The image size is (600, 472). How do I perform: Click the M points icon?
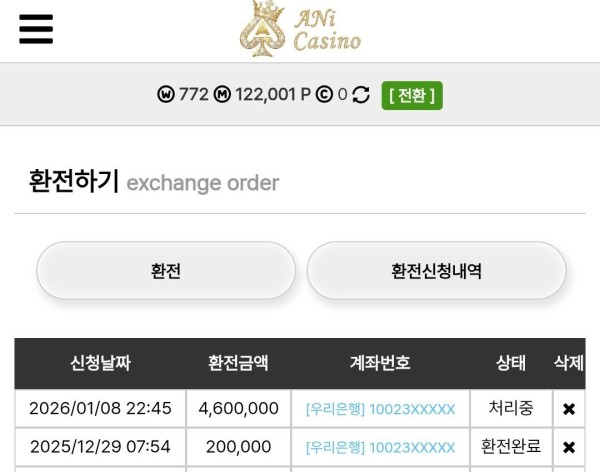pos(222,95)
